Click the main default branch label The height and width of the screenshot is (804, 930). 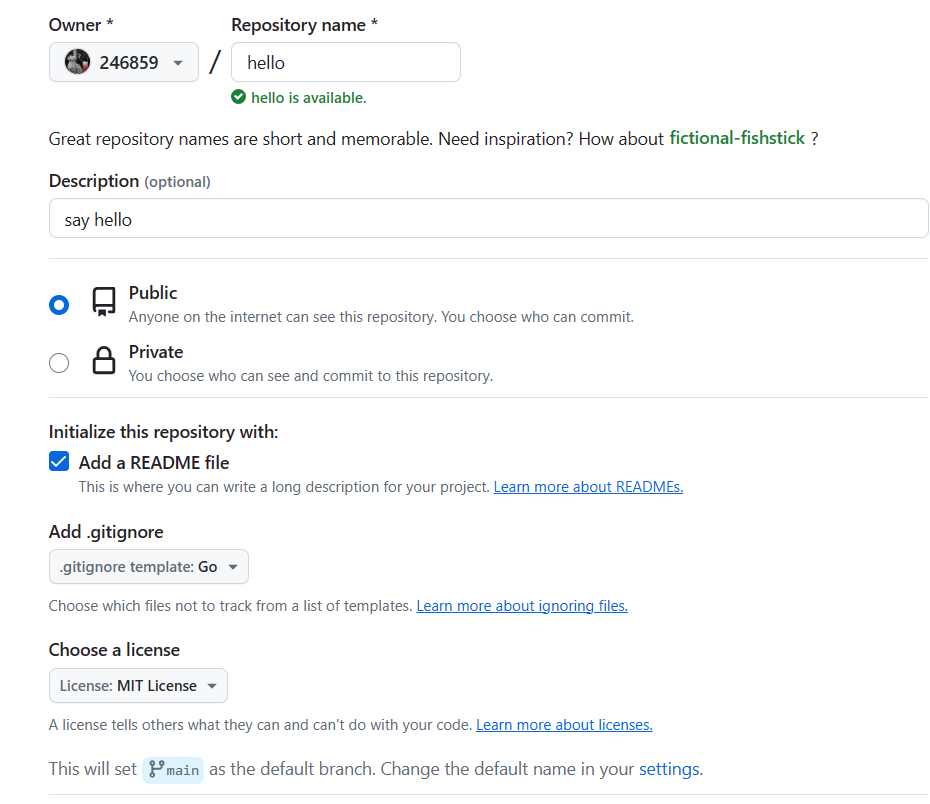coord(183,770)
